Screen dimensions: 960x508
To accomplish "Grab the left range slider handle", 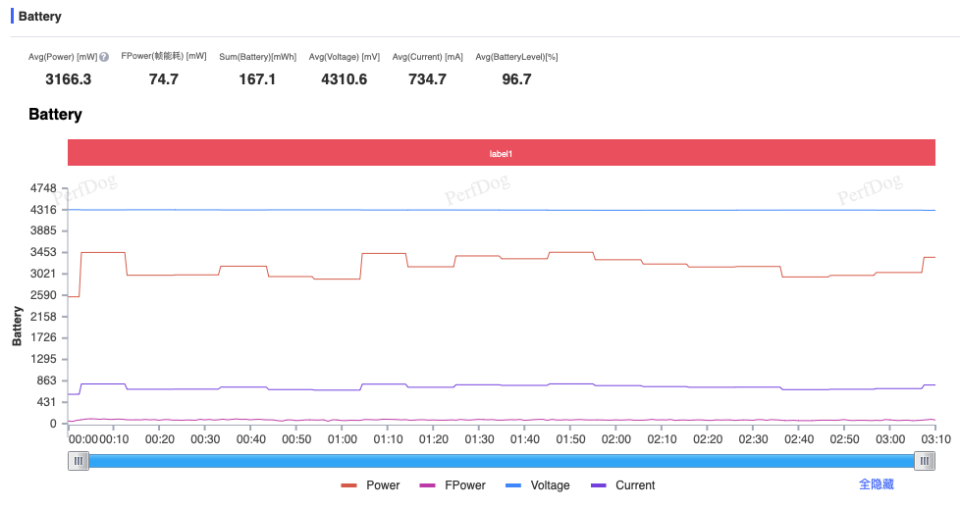I will (x=78, y=461).
